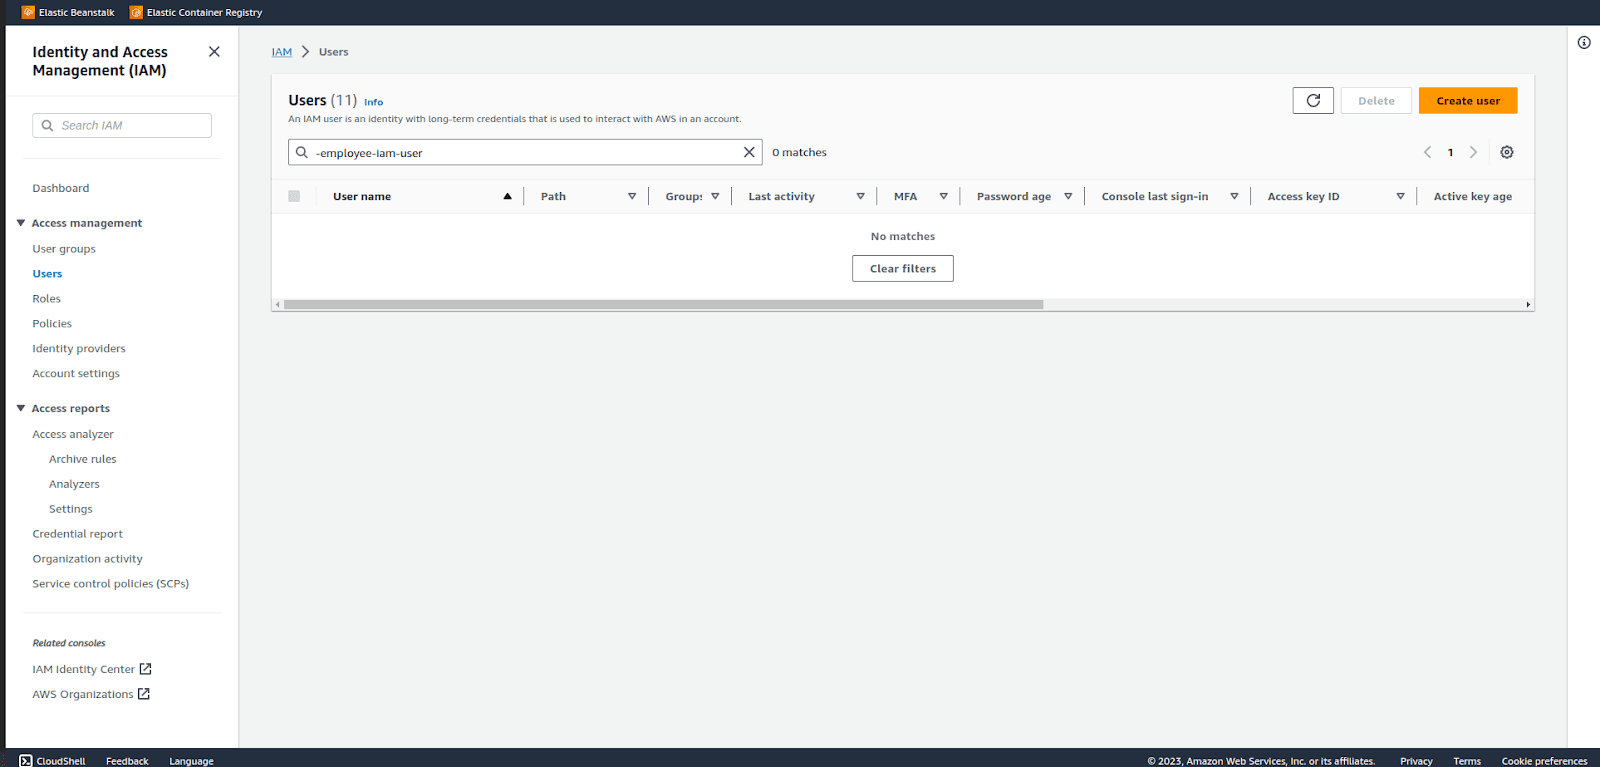Open the Feedback link

coord(127,761)
